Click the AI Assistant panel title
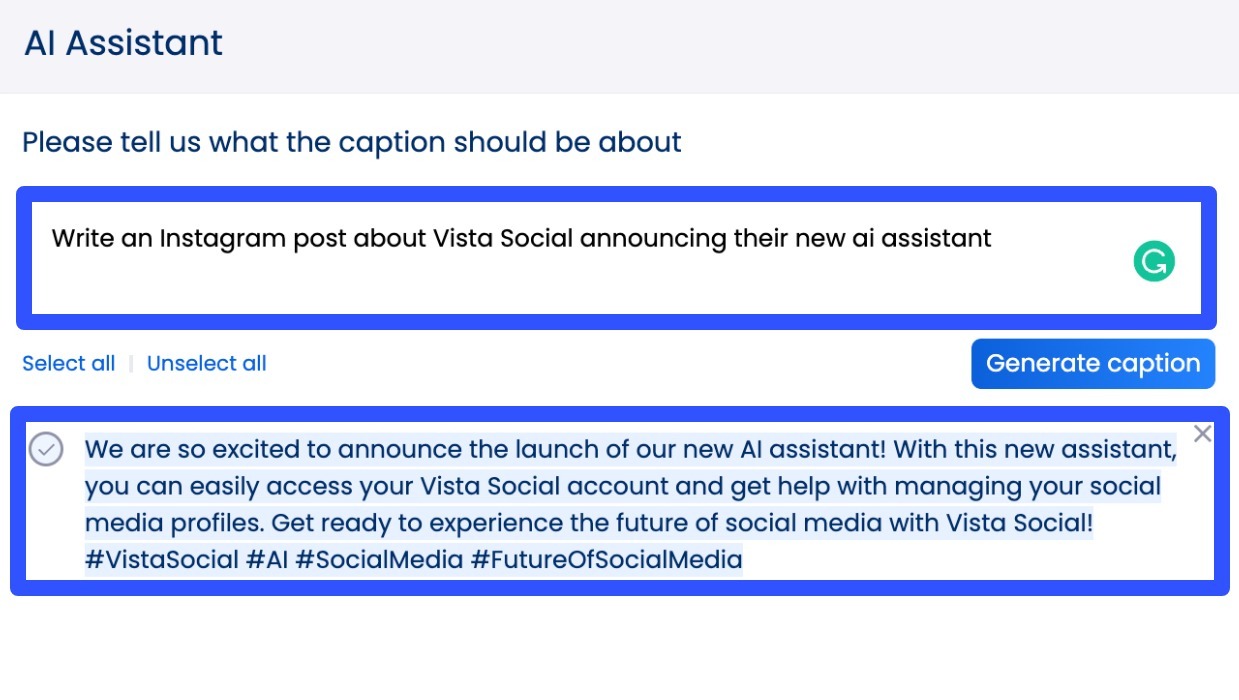This screenshot has height=700, width=1239. click(124, 43)
